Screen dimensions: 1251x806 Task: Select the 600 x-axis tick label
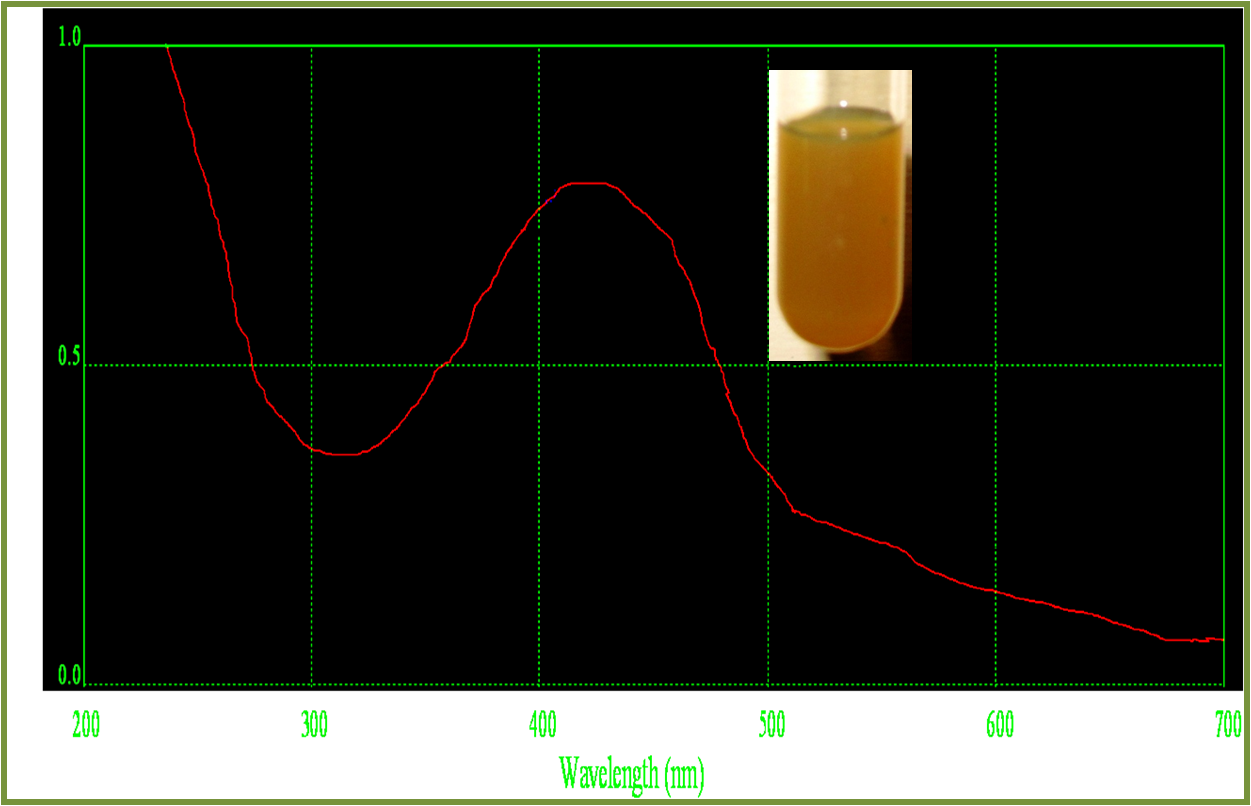point(999,725)
